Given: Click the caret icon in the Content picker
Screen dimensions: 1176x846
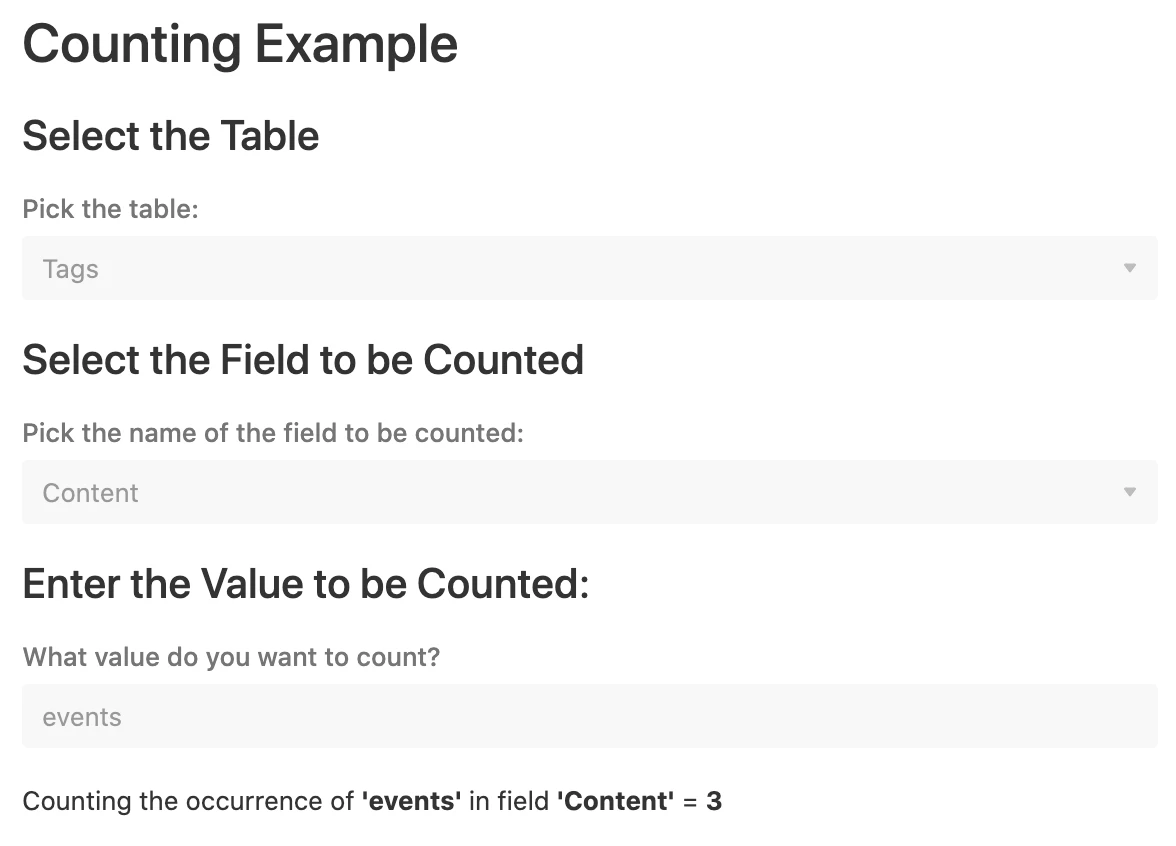Looking at the screenshot, I should [1130, 492].
